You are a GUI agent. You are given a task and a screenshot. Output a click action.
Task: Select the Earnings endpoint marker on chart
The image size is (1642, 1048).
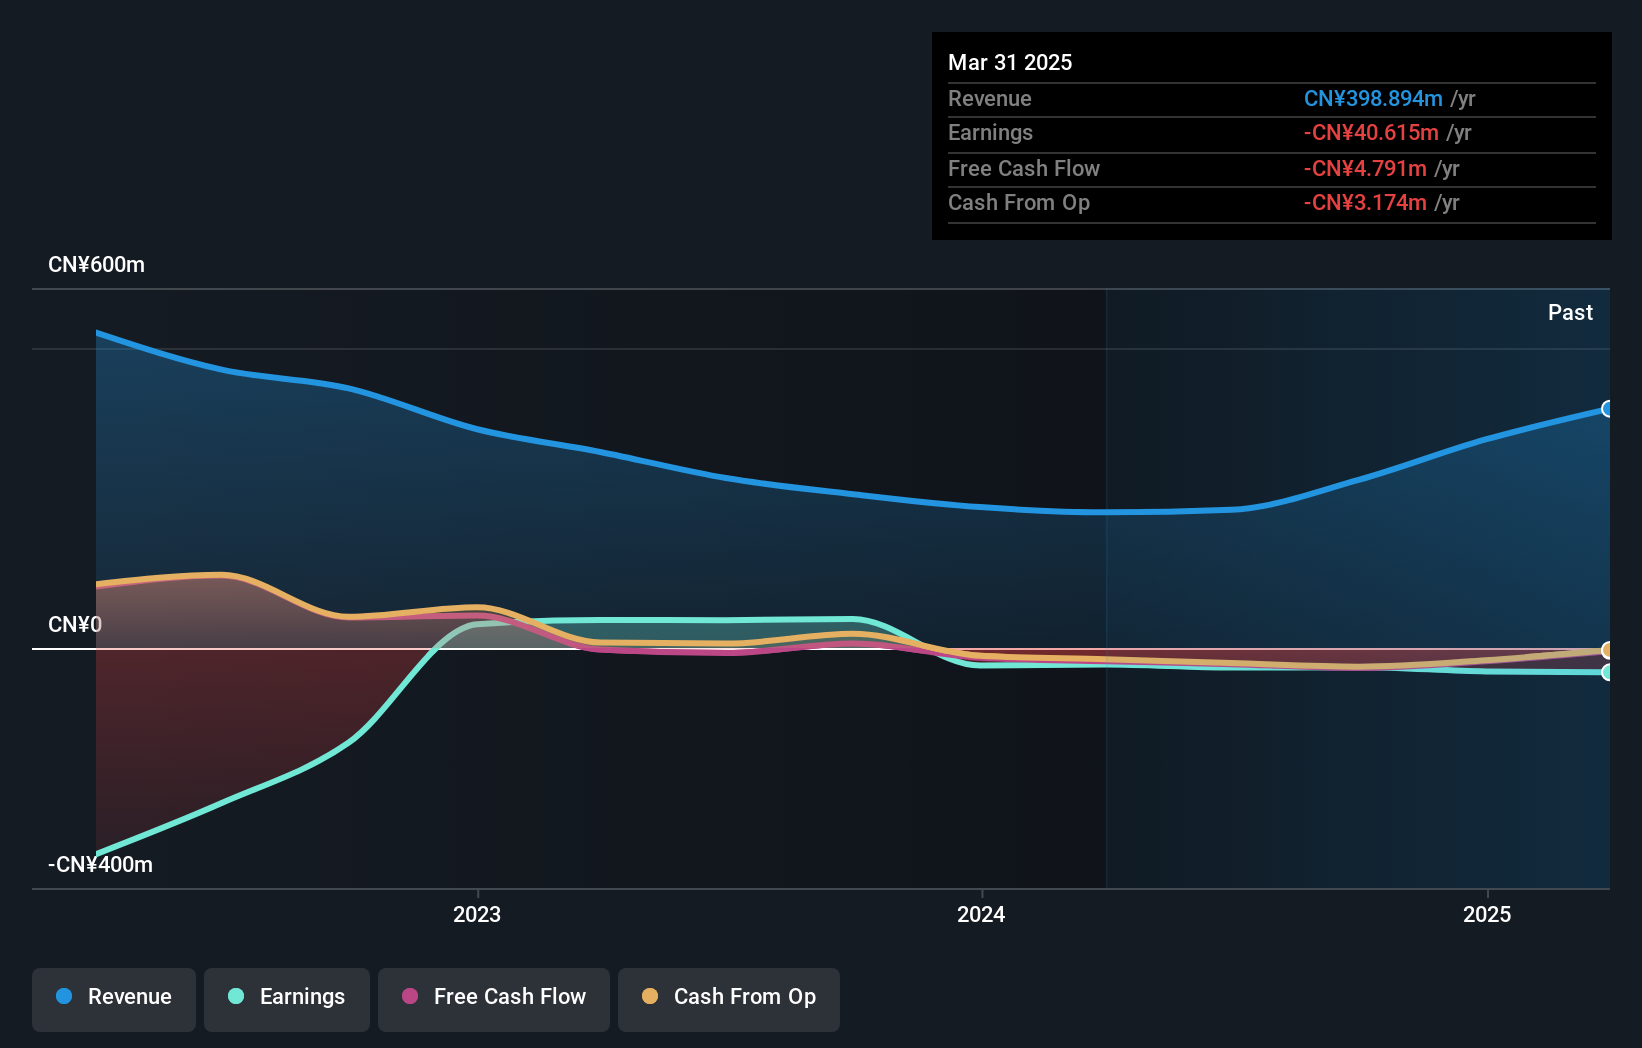pos(1607,673)
